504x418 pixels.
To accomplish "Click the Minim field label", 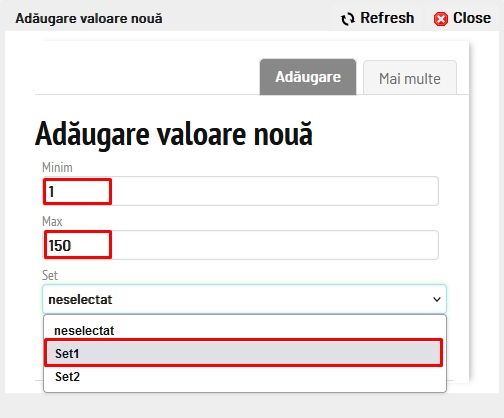I will coord(57,167).
